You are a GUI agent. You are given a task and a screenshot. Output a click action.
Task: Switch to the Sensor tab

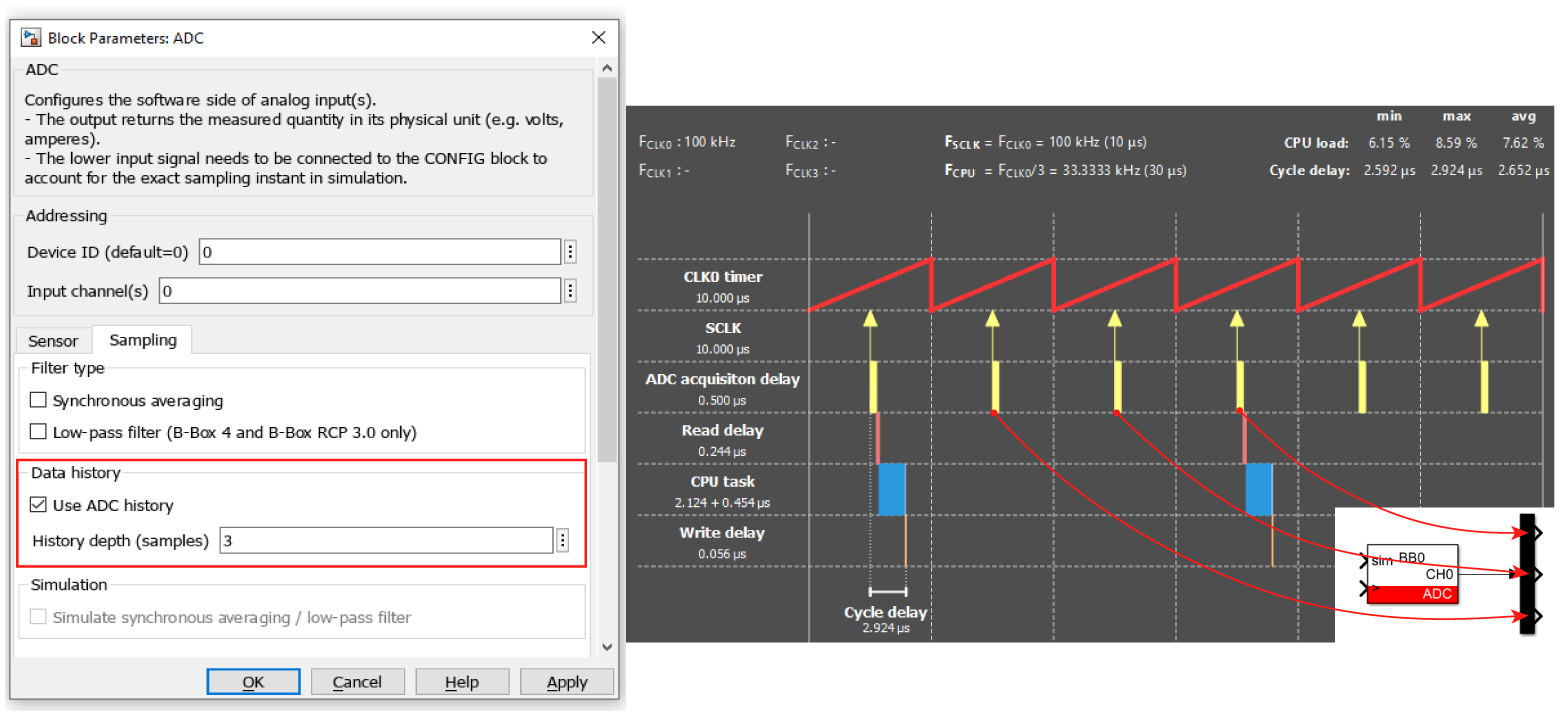pos(53,341)
